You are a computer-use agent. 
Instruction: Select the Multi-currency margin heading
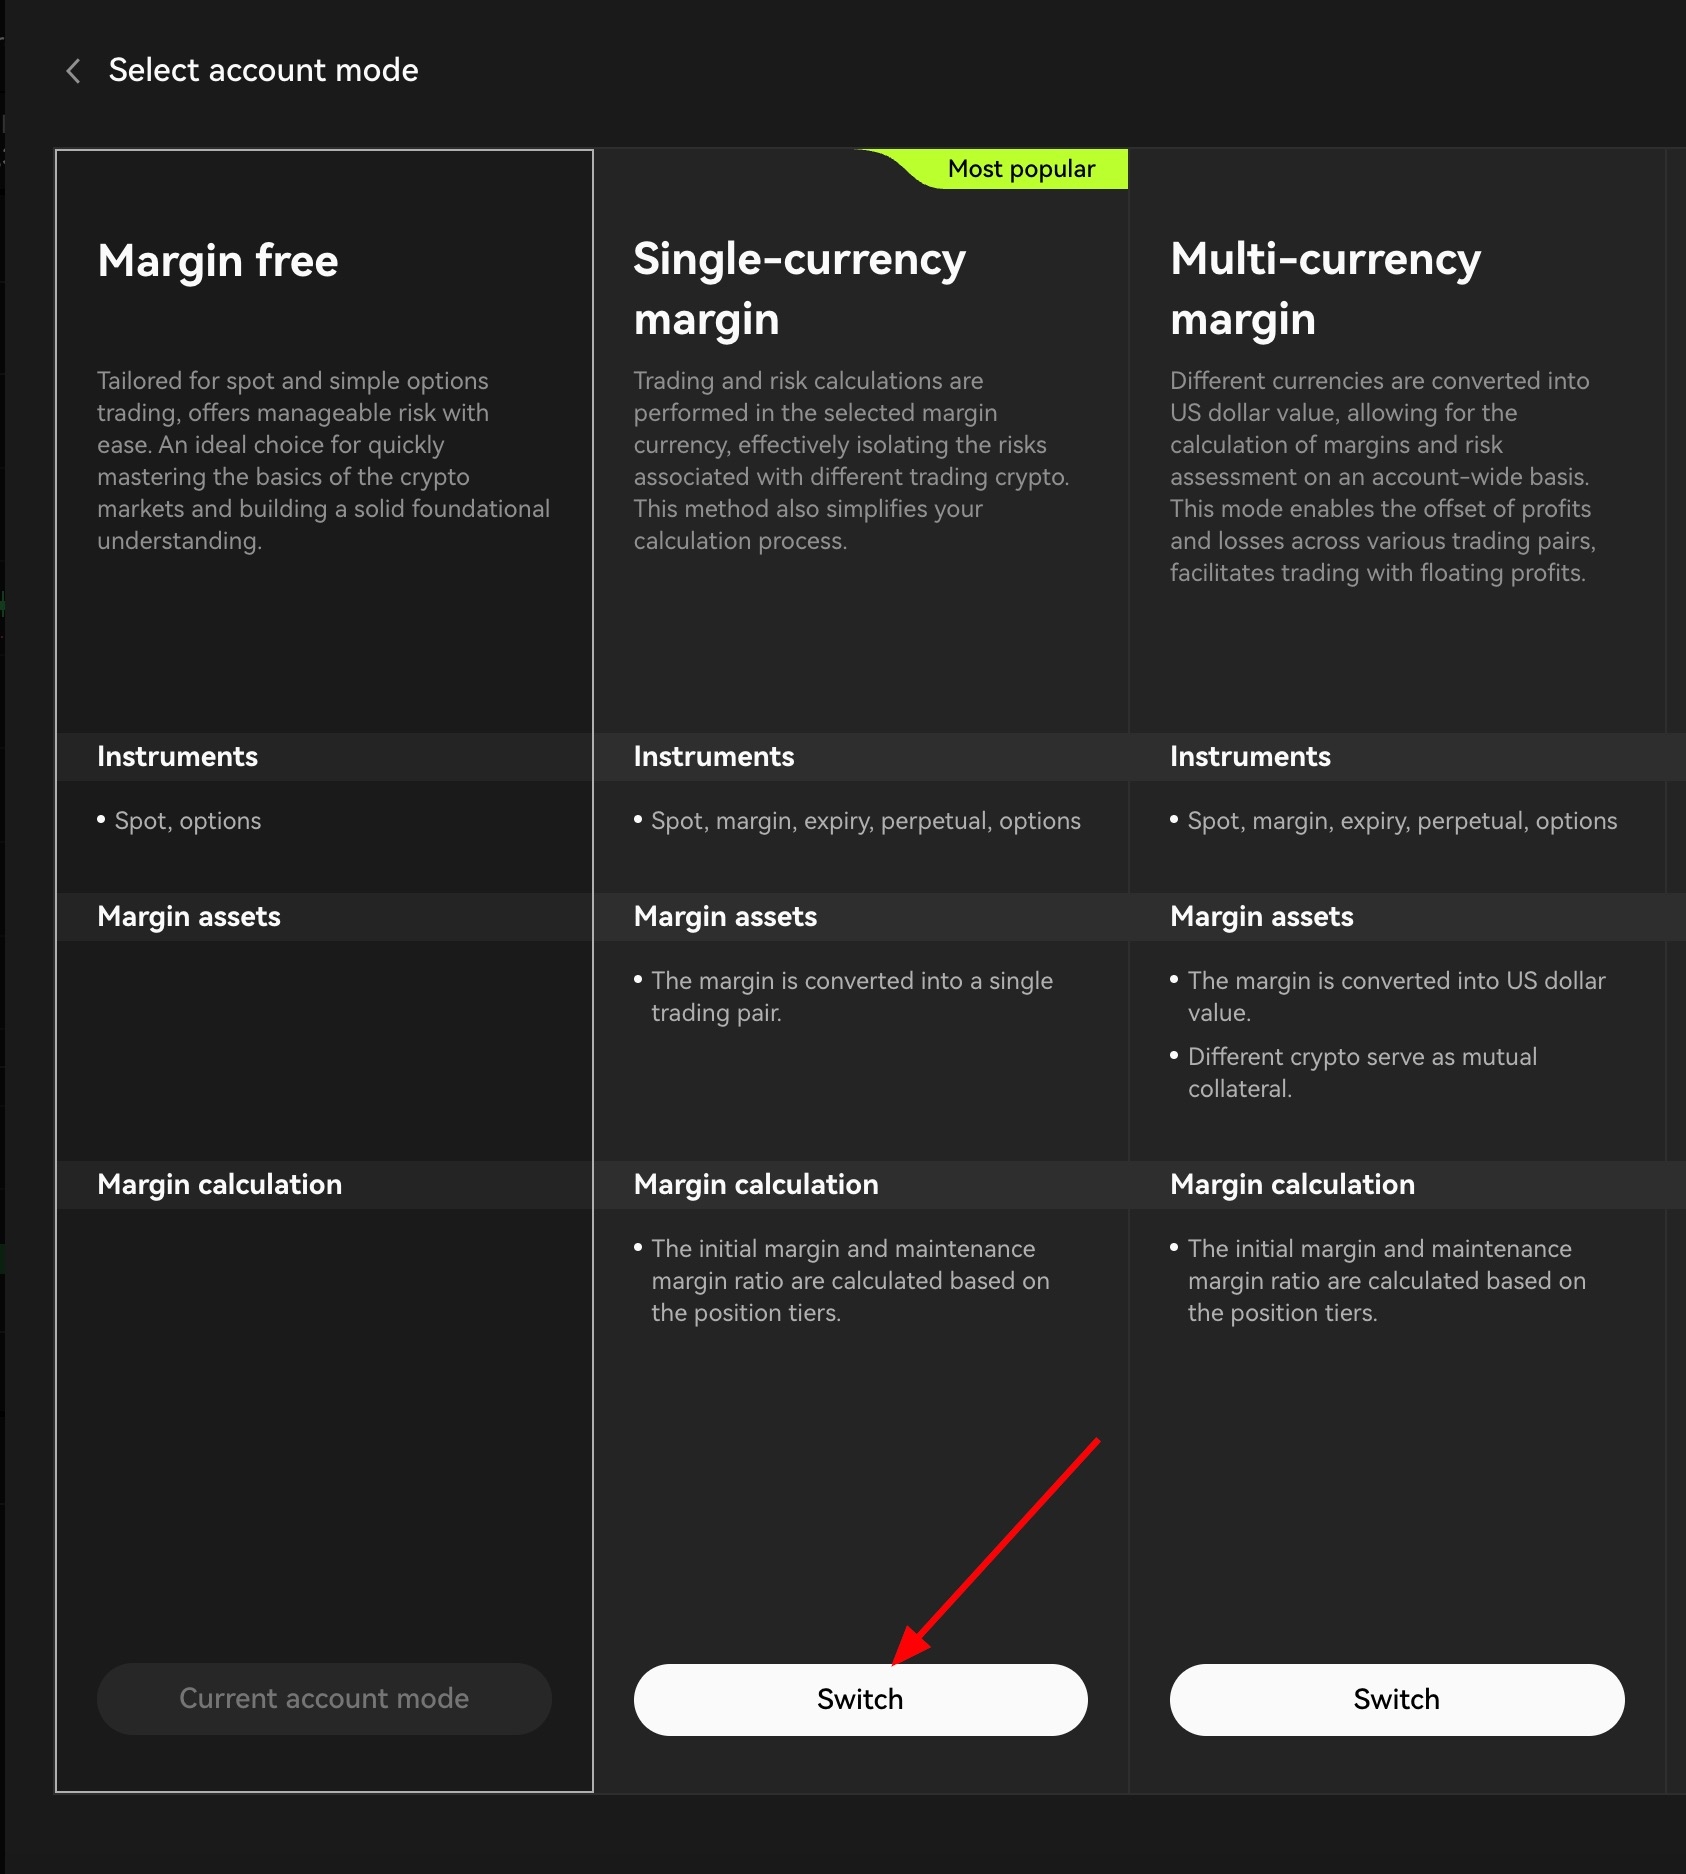pos(1325,289)
